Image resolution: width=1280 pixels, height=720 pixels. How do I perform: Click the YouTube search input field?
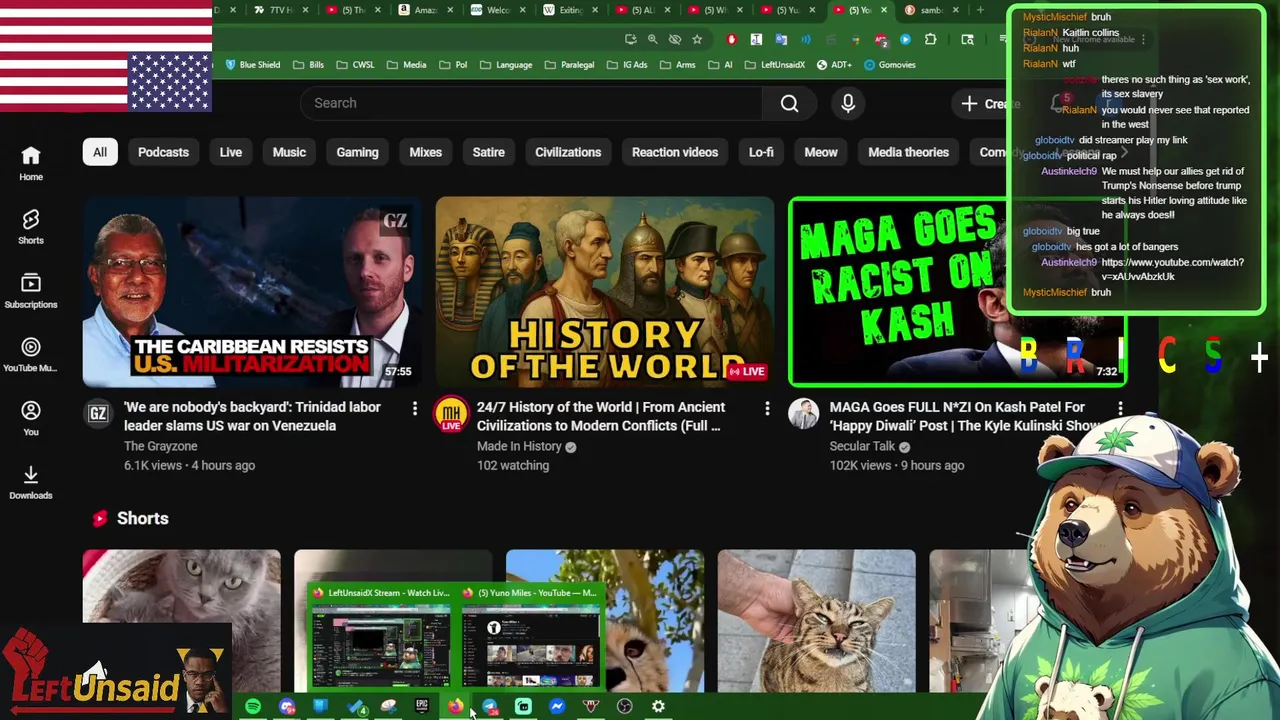[531, 103]
